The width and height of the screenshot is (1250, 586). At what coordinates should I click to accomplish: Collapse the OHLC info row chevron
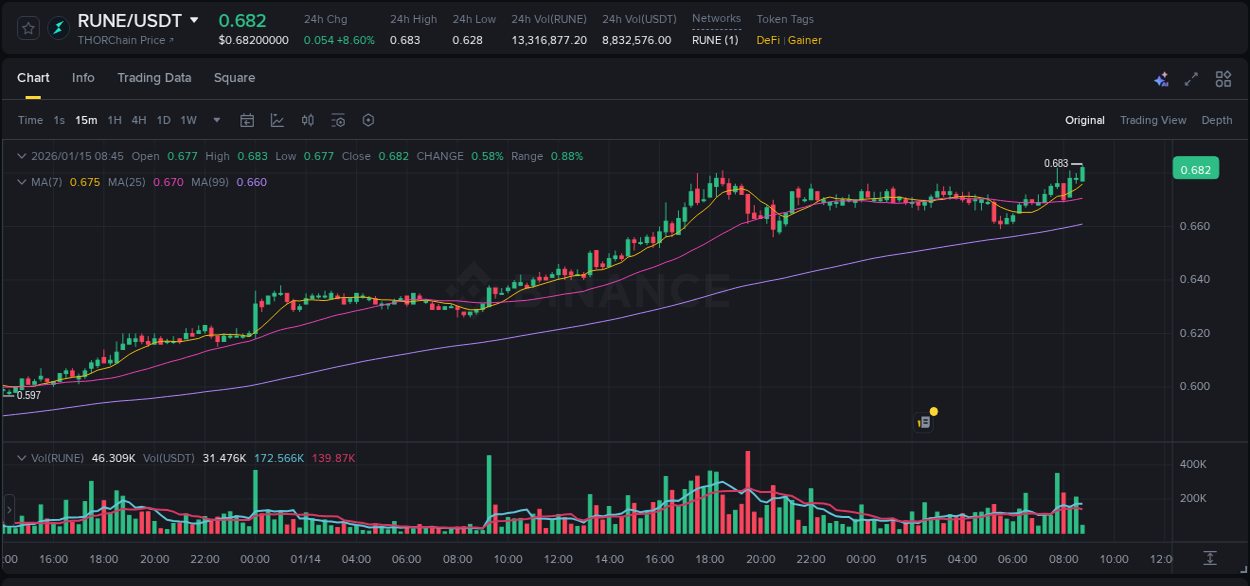coord(22,156)
